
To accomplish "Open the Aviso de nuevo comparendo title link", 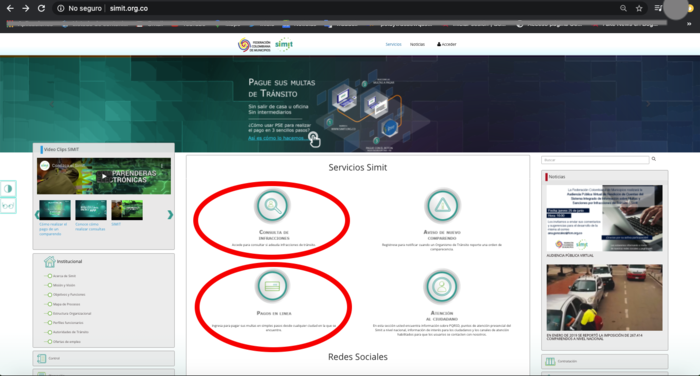I will click(x=442, y=235).
